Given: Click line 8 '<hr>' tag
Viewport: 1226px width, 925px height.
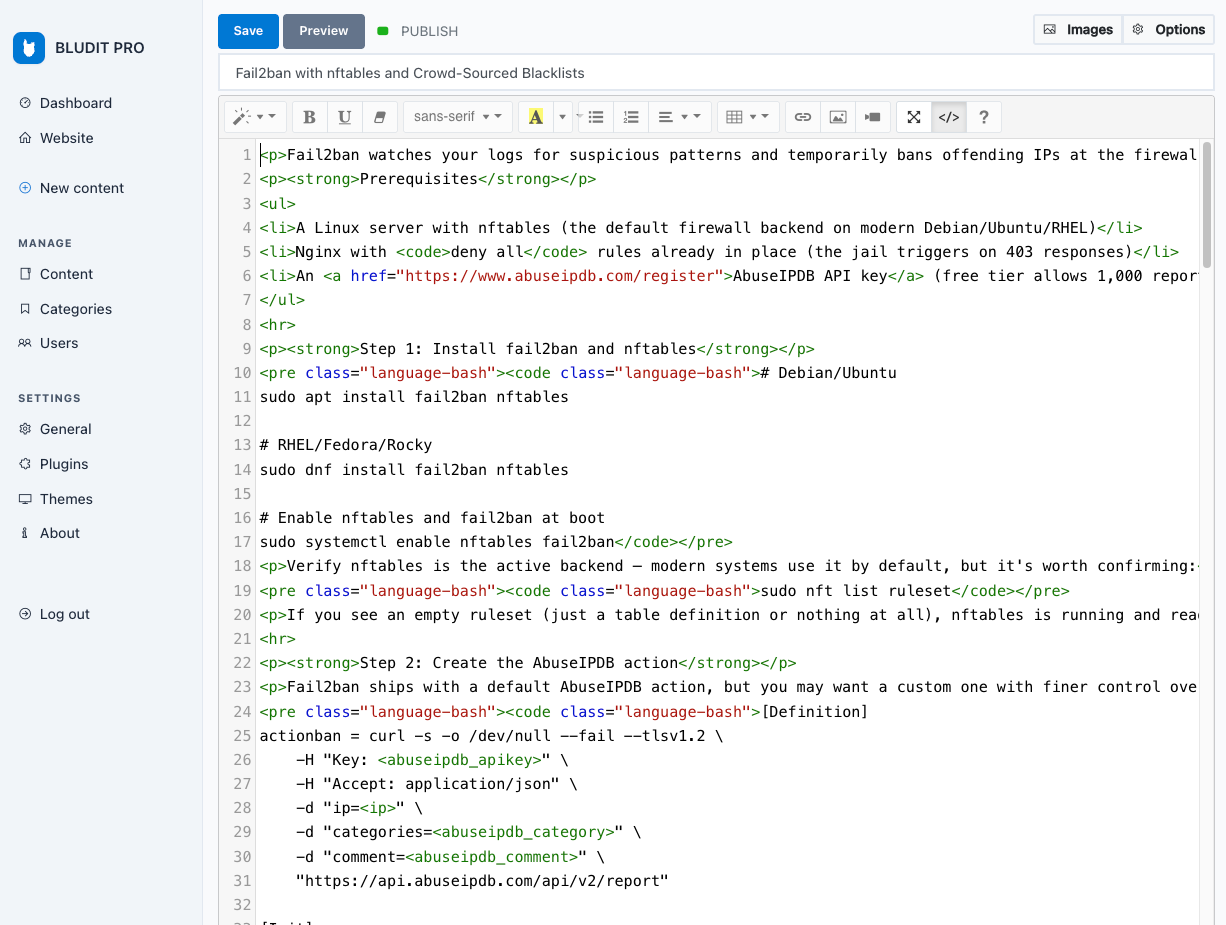Looking at the screenshot, I should click(278, 325).
